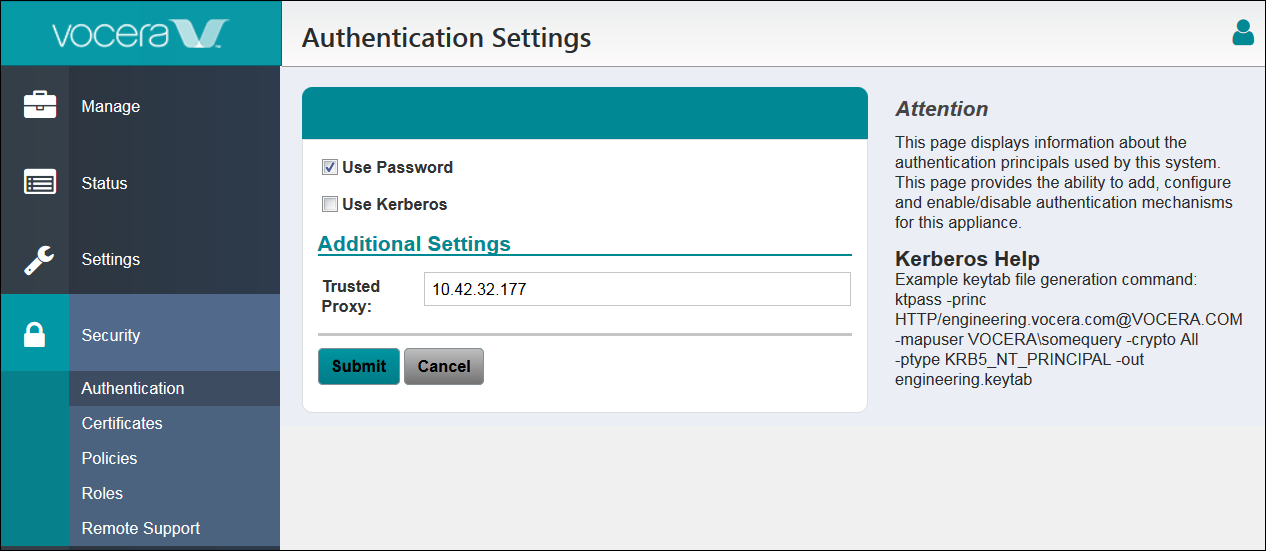This screenshot has height=551, width=1266.
Task: Expand the Status menu section
Action: coord(104,183)
